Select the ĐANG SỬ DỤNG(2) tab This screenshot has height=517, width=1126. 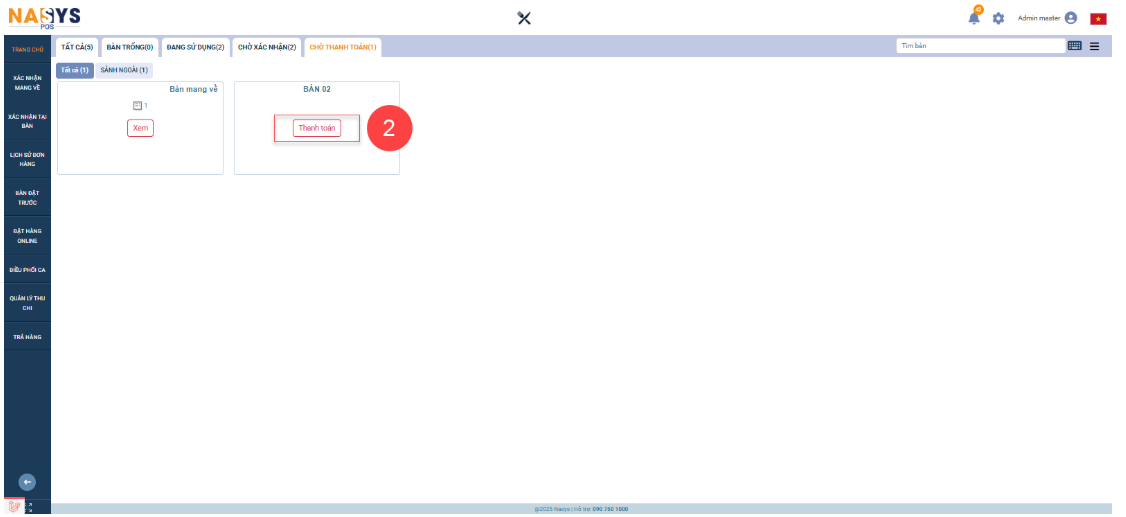pos(195,47)
